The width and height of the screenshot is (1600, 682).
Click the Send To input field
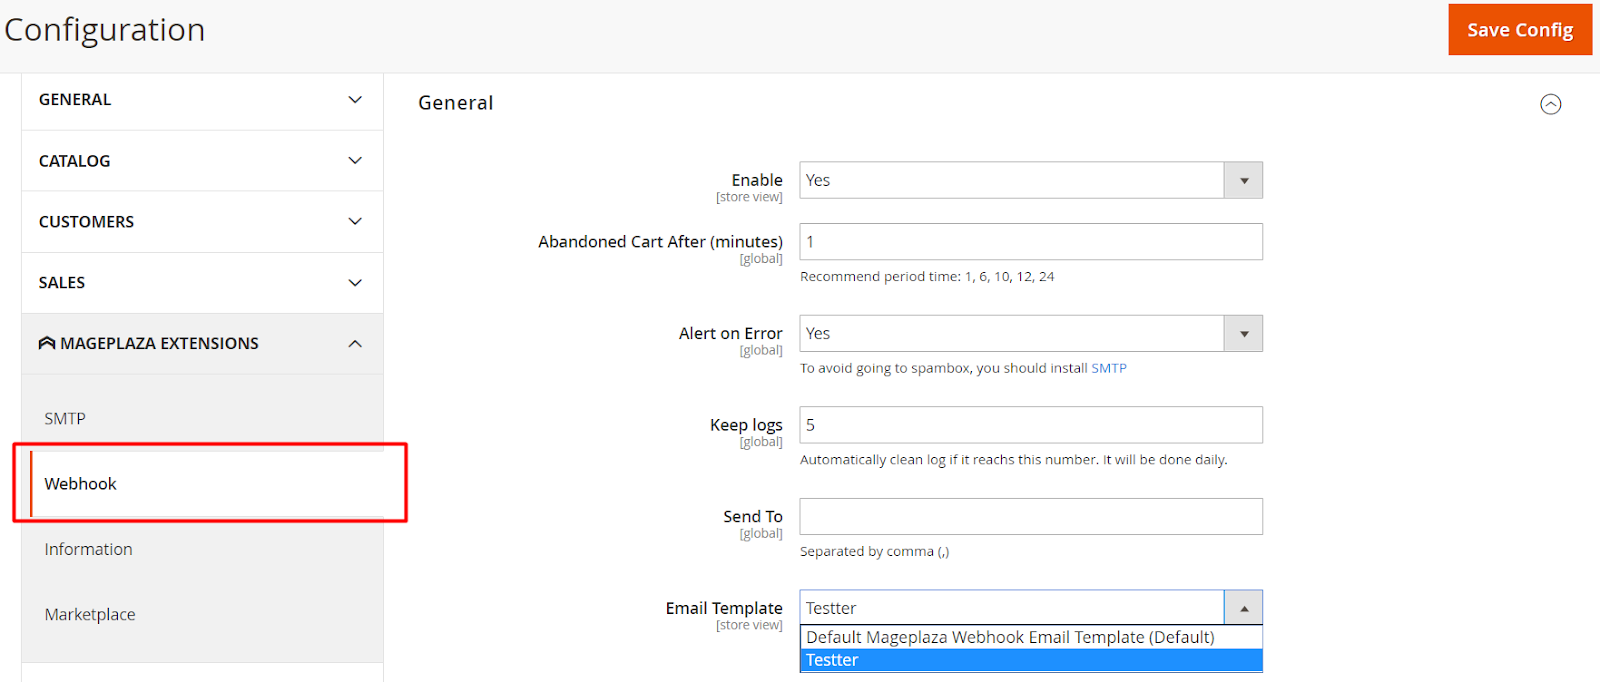(x=1030, y=517)
